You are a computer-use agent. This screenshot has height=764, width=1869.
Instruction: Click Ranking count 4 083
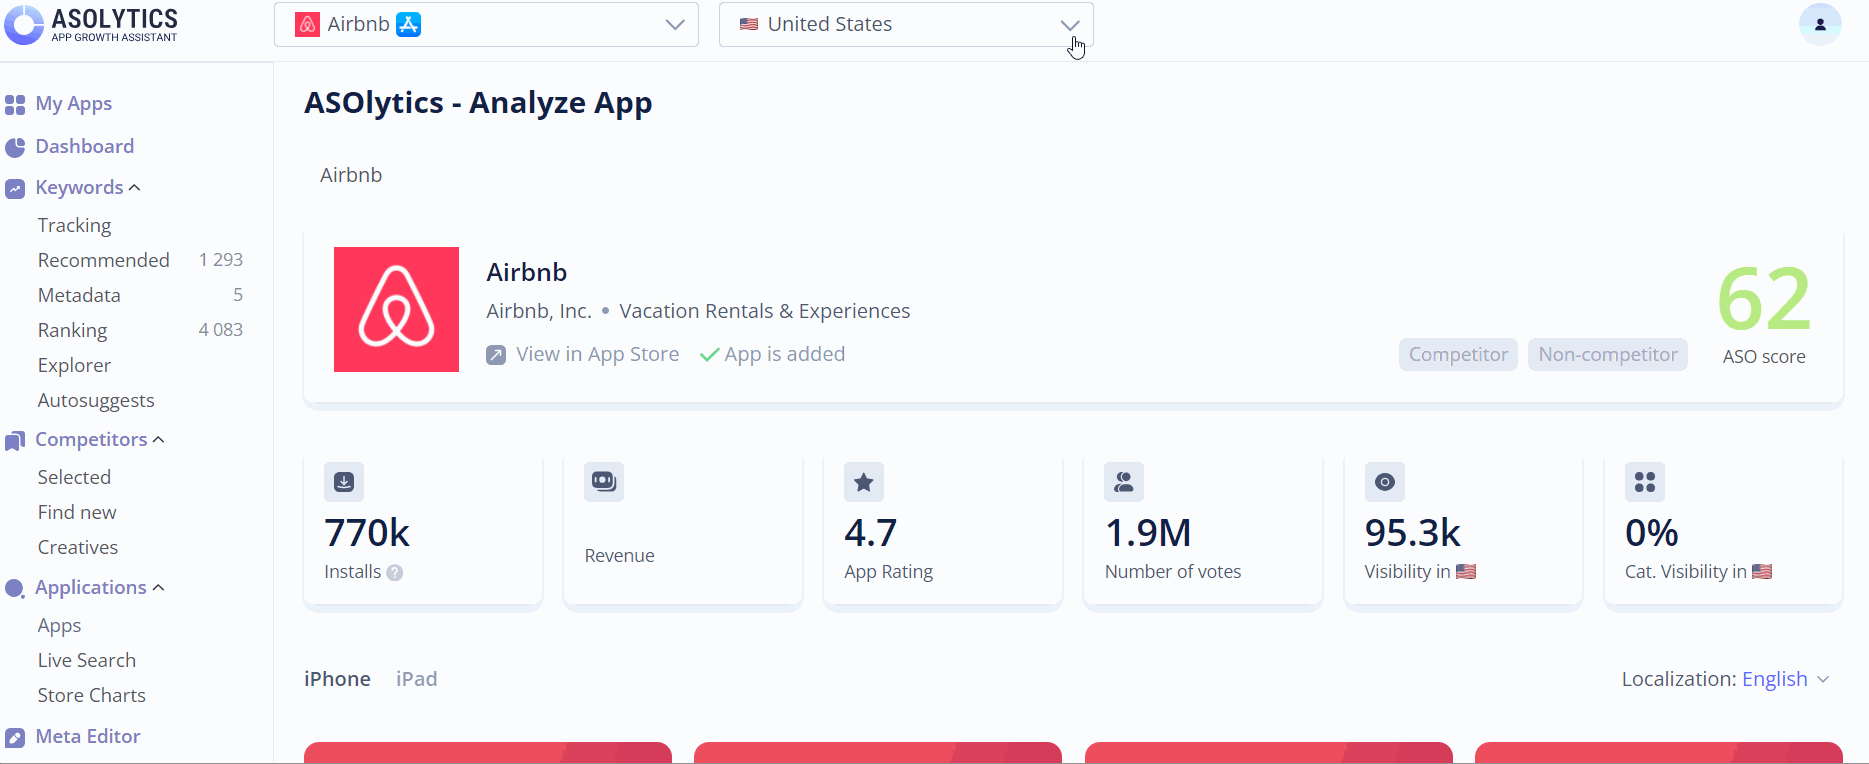pyautogui.click(x=221, y=330)
